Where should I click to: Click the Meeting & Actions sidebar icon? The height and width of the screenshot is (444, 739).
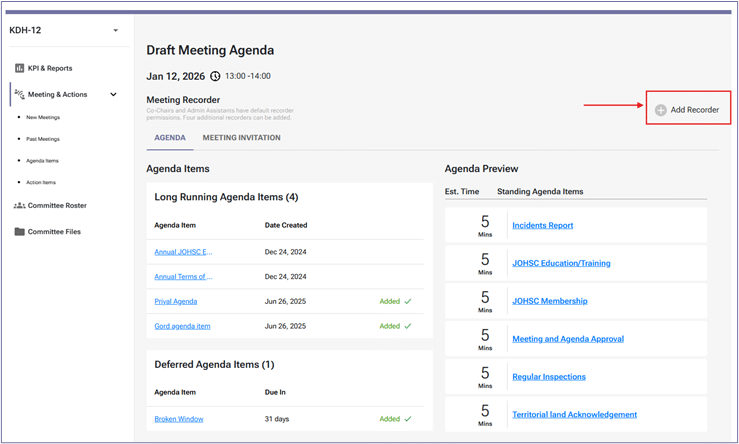pos(20,94)
